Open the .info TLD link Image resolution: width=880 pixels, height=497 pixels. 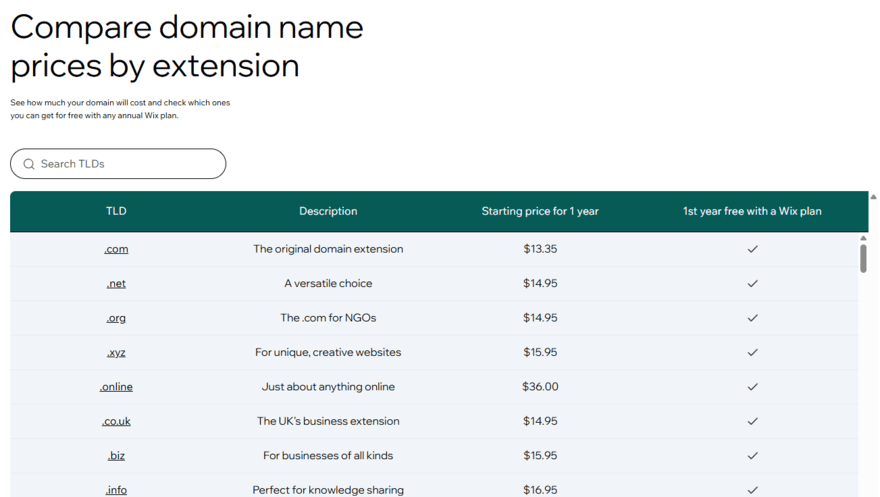pos(116,490)
